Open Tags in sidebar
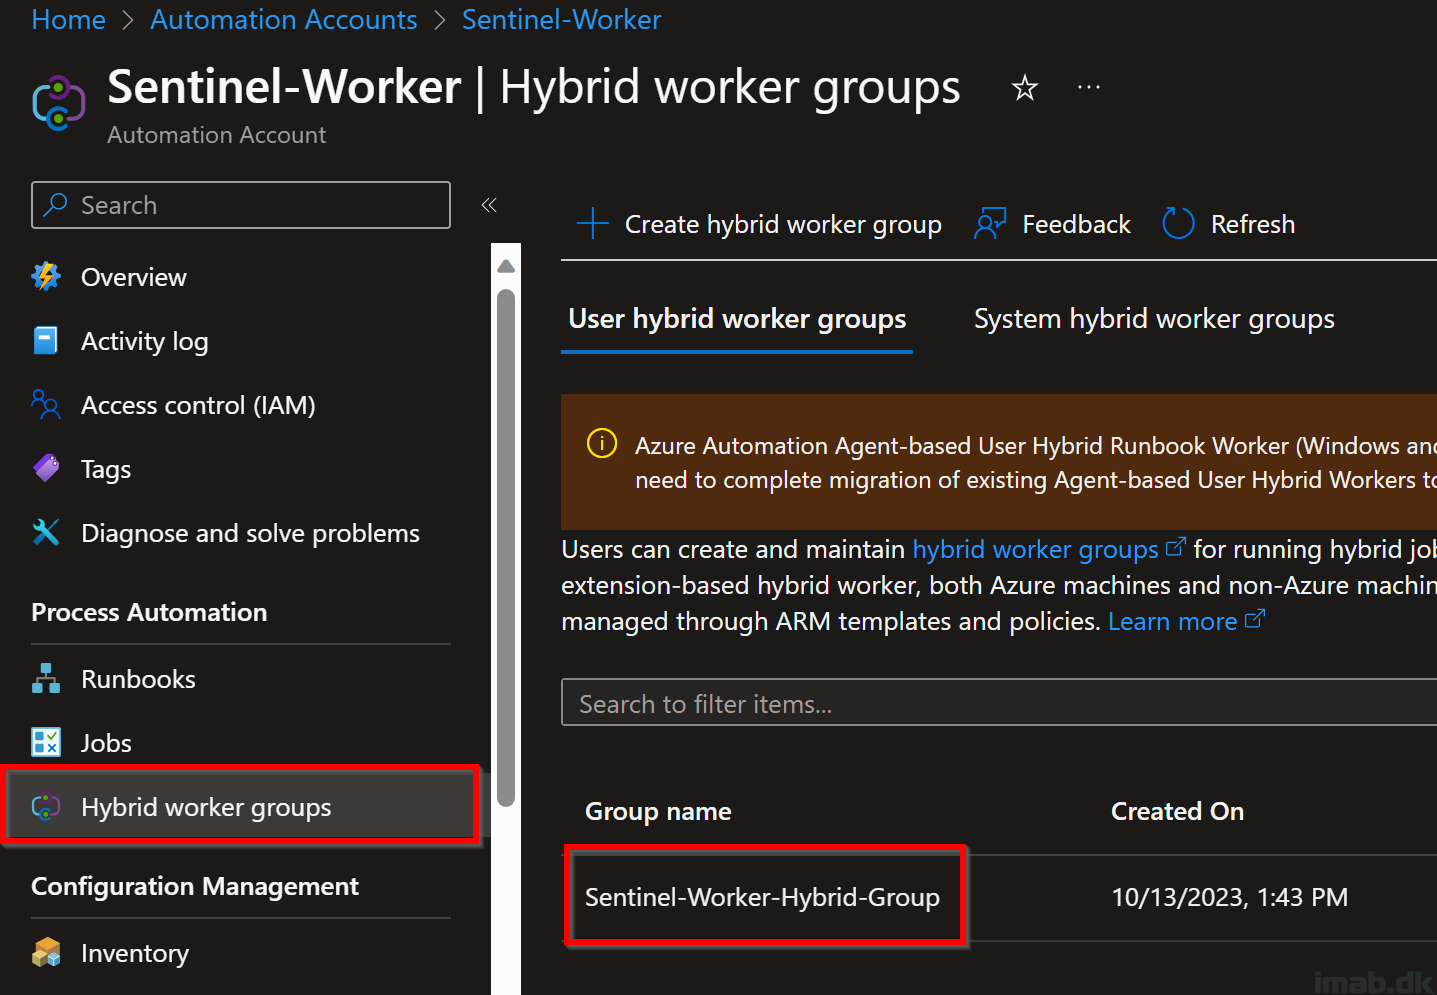 pyautogui.click(x=106, y=469)
